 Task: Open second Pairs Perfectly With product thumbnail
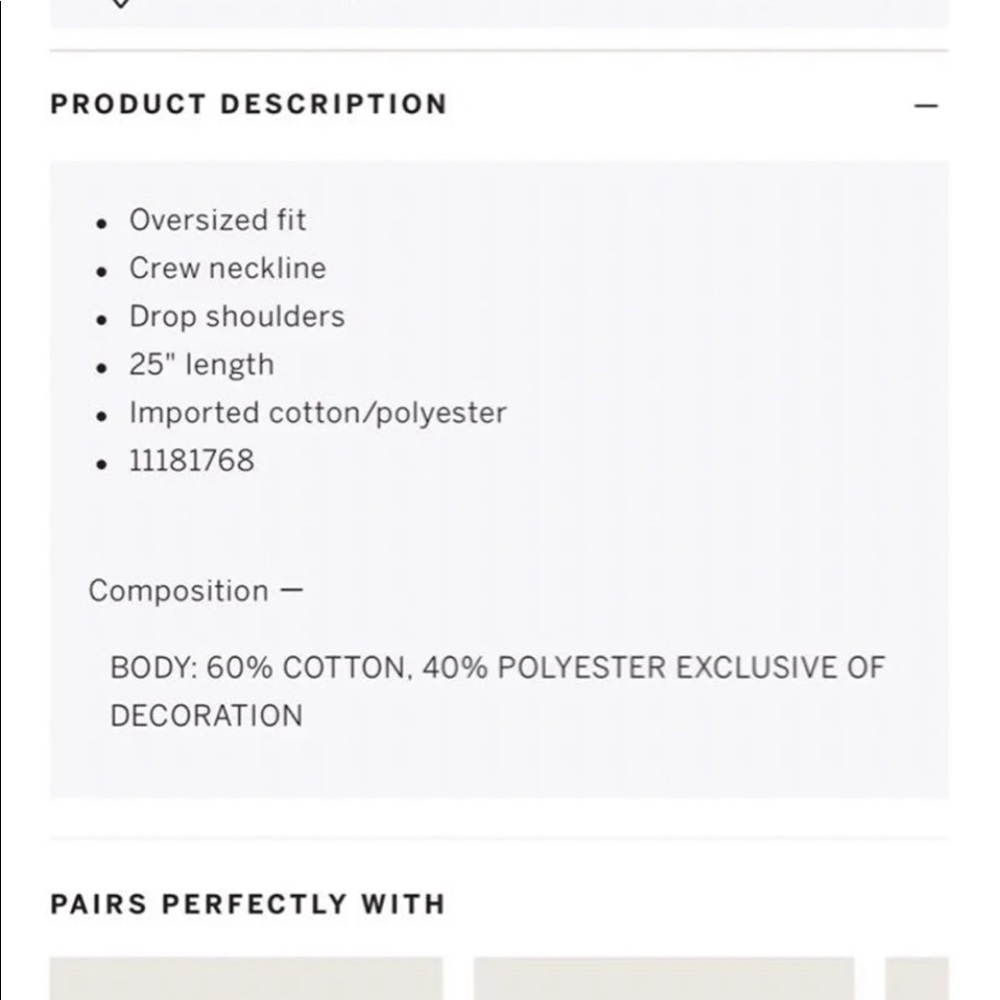[664, 979]
